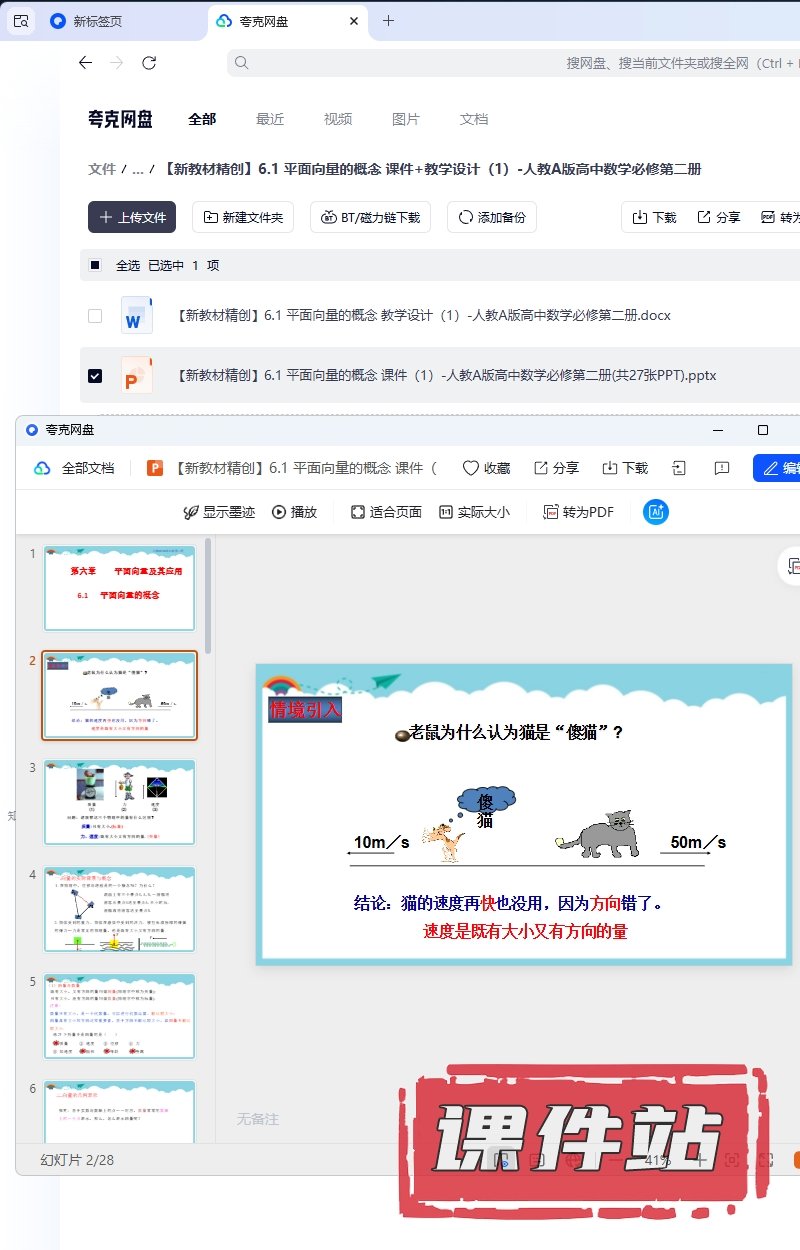Image resolution: width=800 pixels, height=1250 pixels.
Task: Click the browser refresh icon
Action: pos(149,63)
